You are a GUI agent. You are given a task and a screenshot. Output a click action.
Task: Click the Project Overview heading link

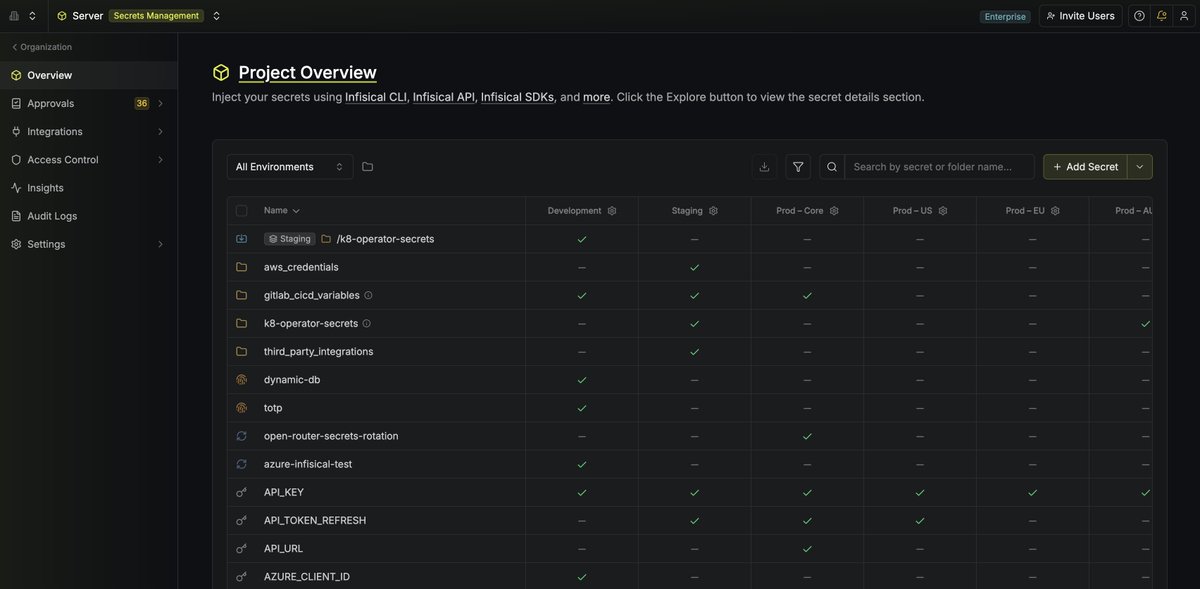point(308,73)
